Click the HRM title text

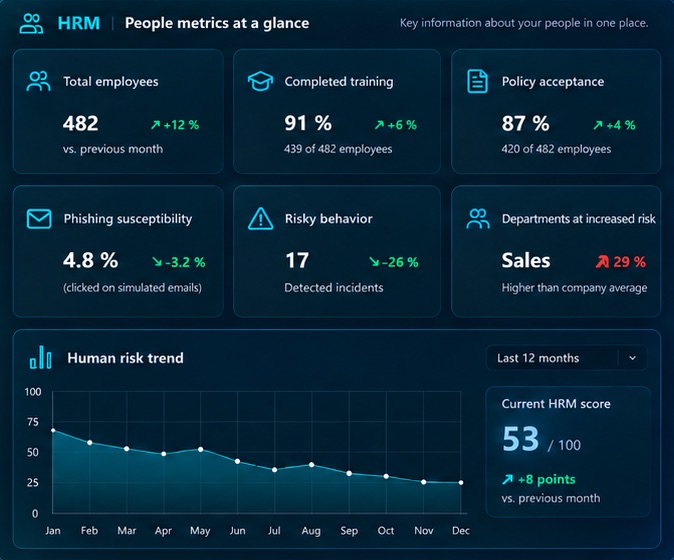pyautogui.click(x=79, y=23)
